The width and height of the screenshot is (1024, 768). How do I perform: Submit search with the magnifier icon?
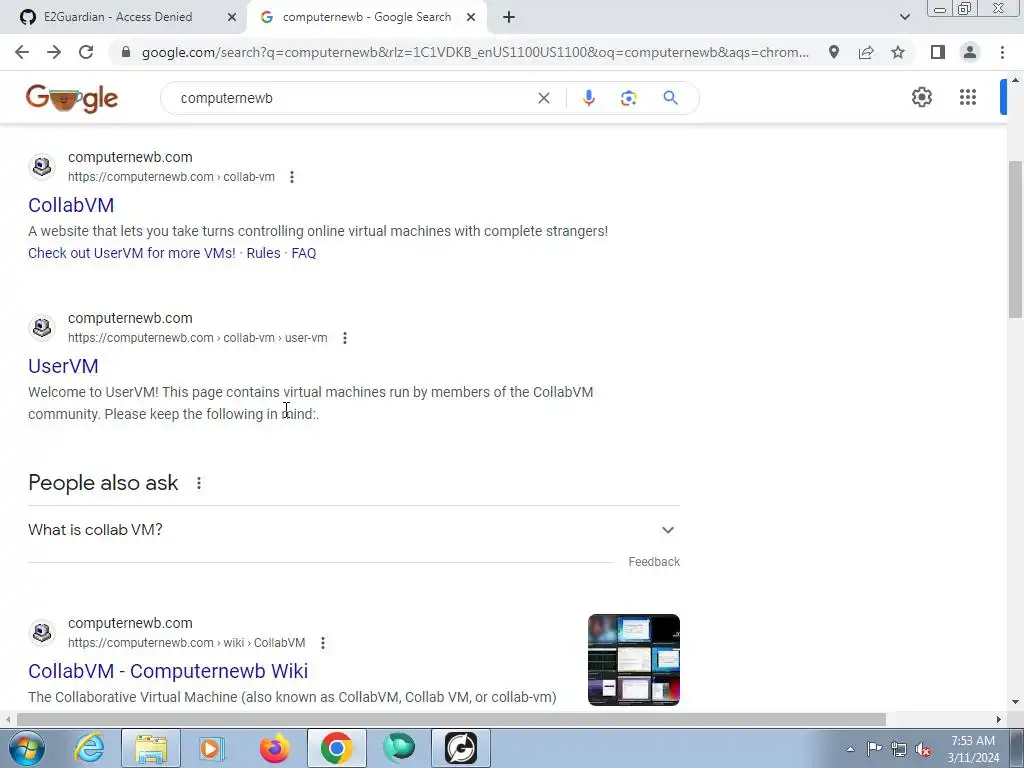point(670,98)
